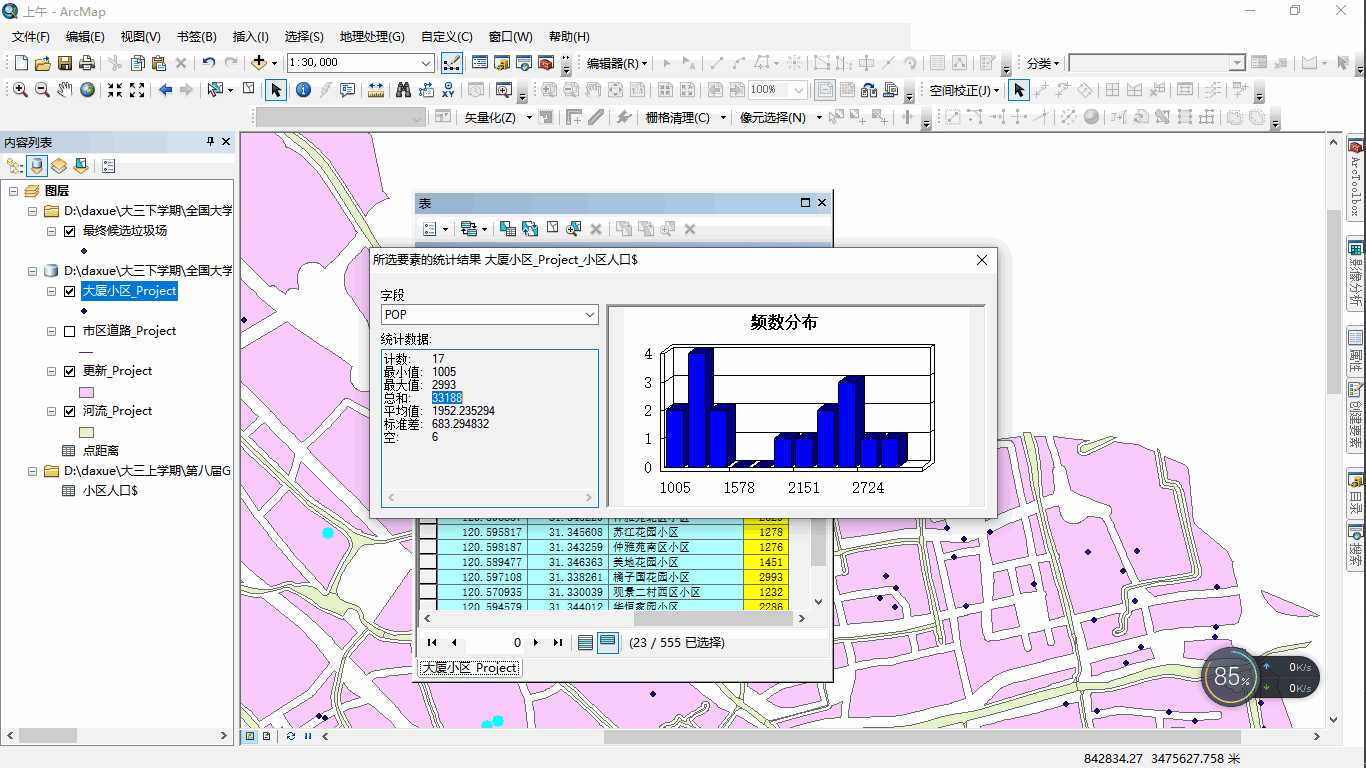
Task: Go to first record in table
Action: (x=432, y=643)
